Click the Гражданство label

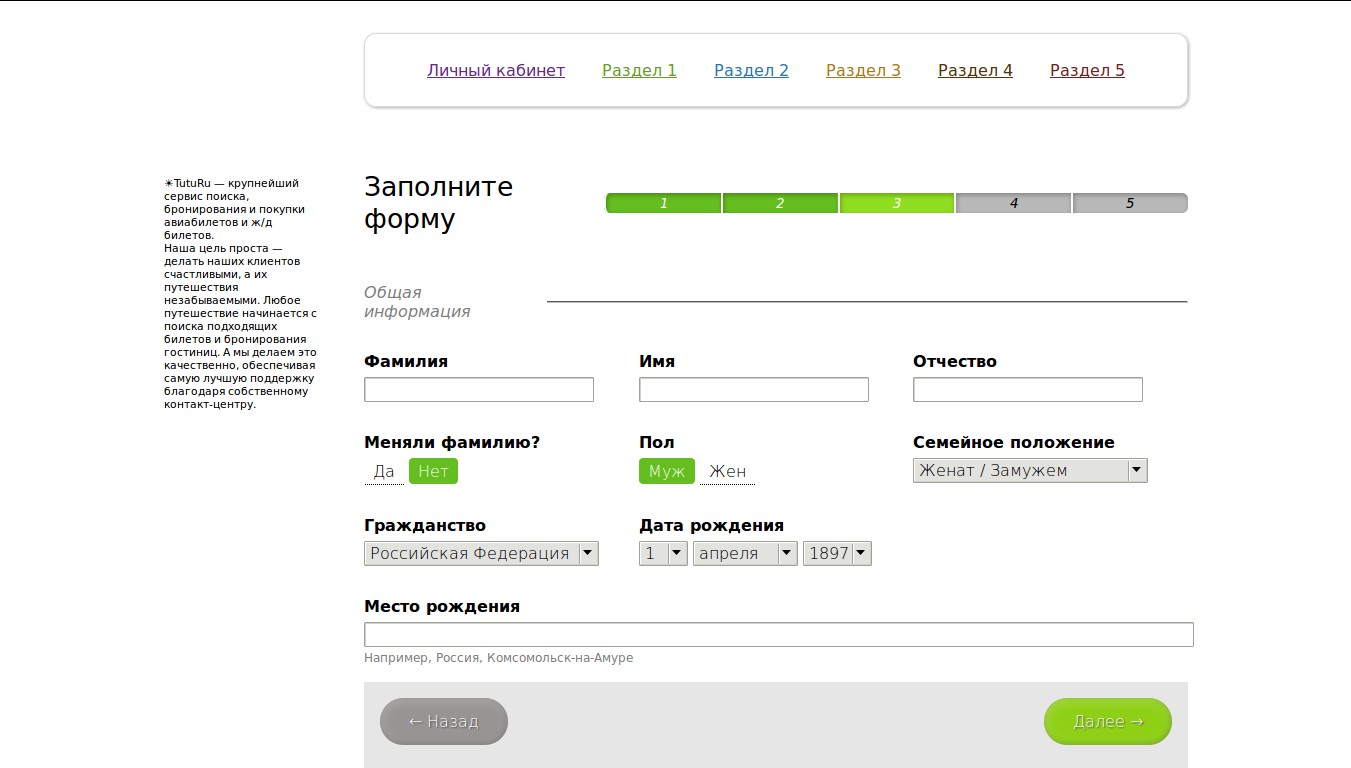(x=425, y=525)
